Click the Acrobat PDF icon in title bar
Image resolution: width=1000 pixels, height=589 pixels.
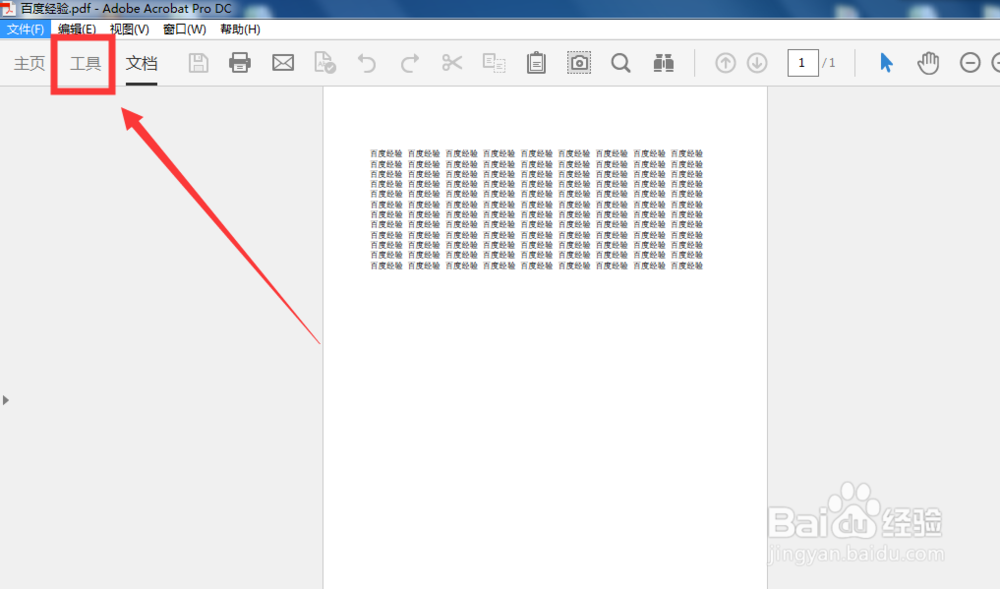click(8, 8)
